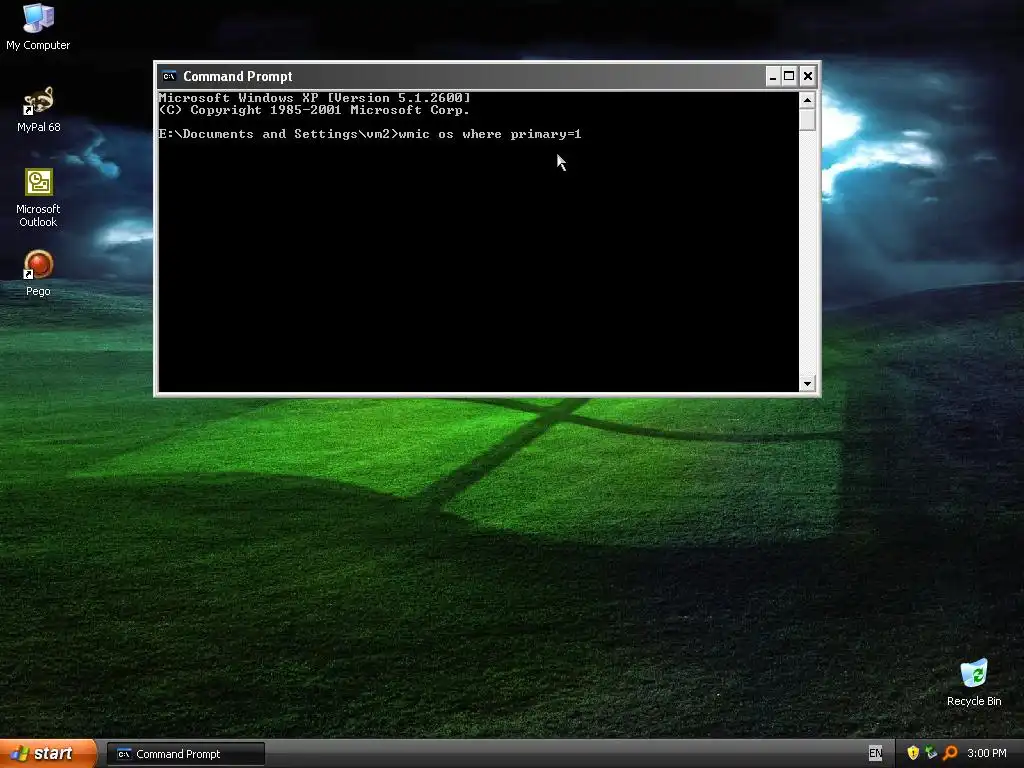Select the Microsoft Outlook desktop icon
Screen dimensions: 1024x768
click(38, 198)
